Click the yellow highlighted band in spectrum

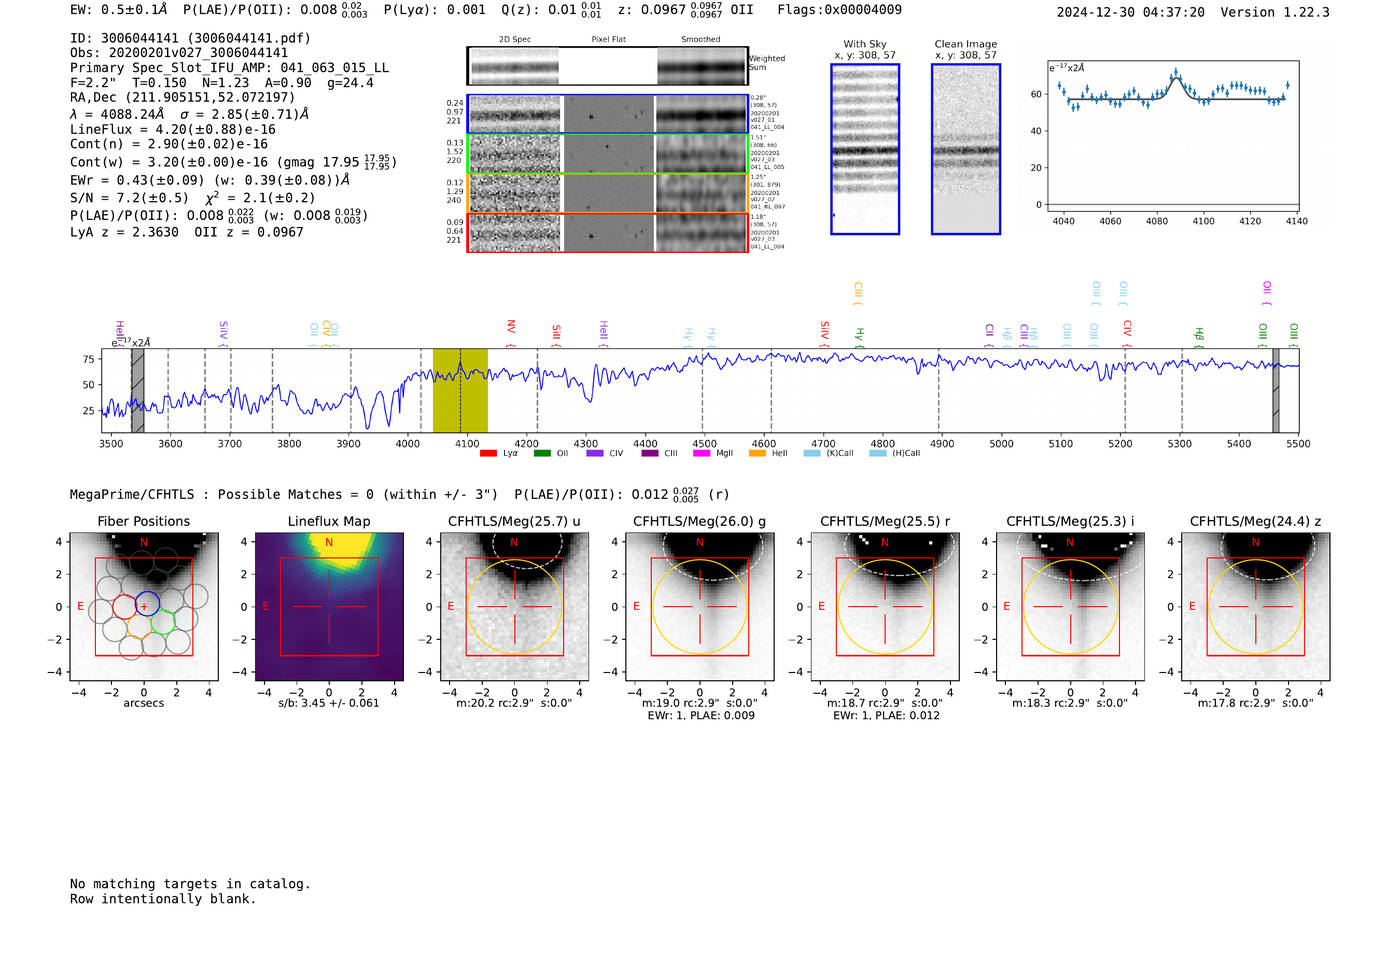point(460,390)
